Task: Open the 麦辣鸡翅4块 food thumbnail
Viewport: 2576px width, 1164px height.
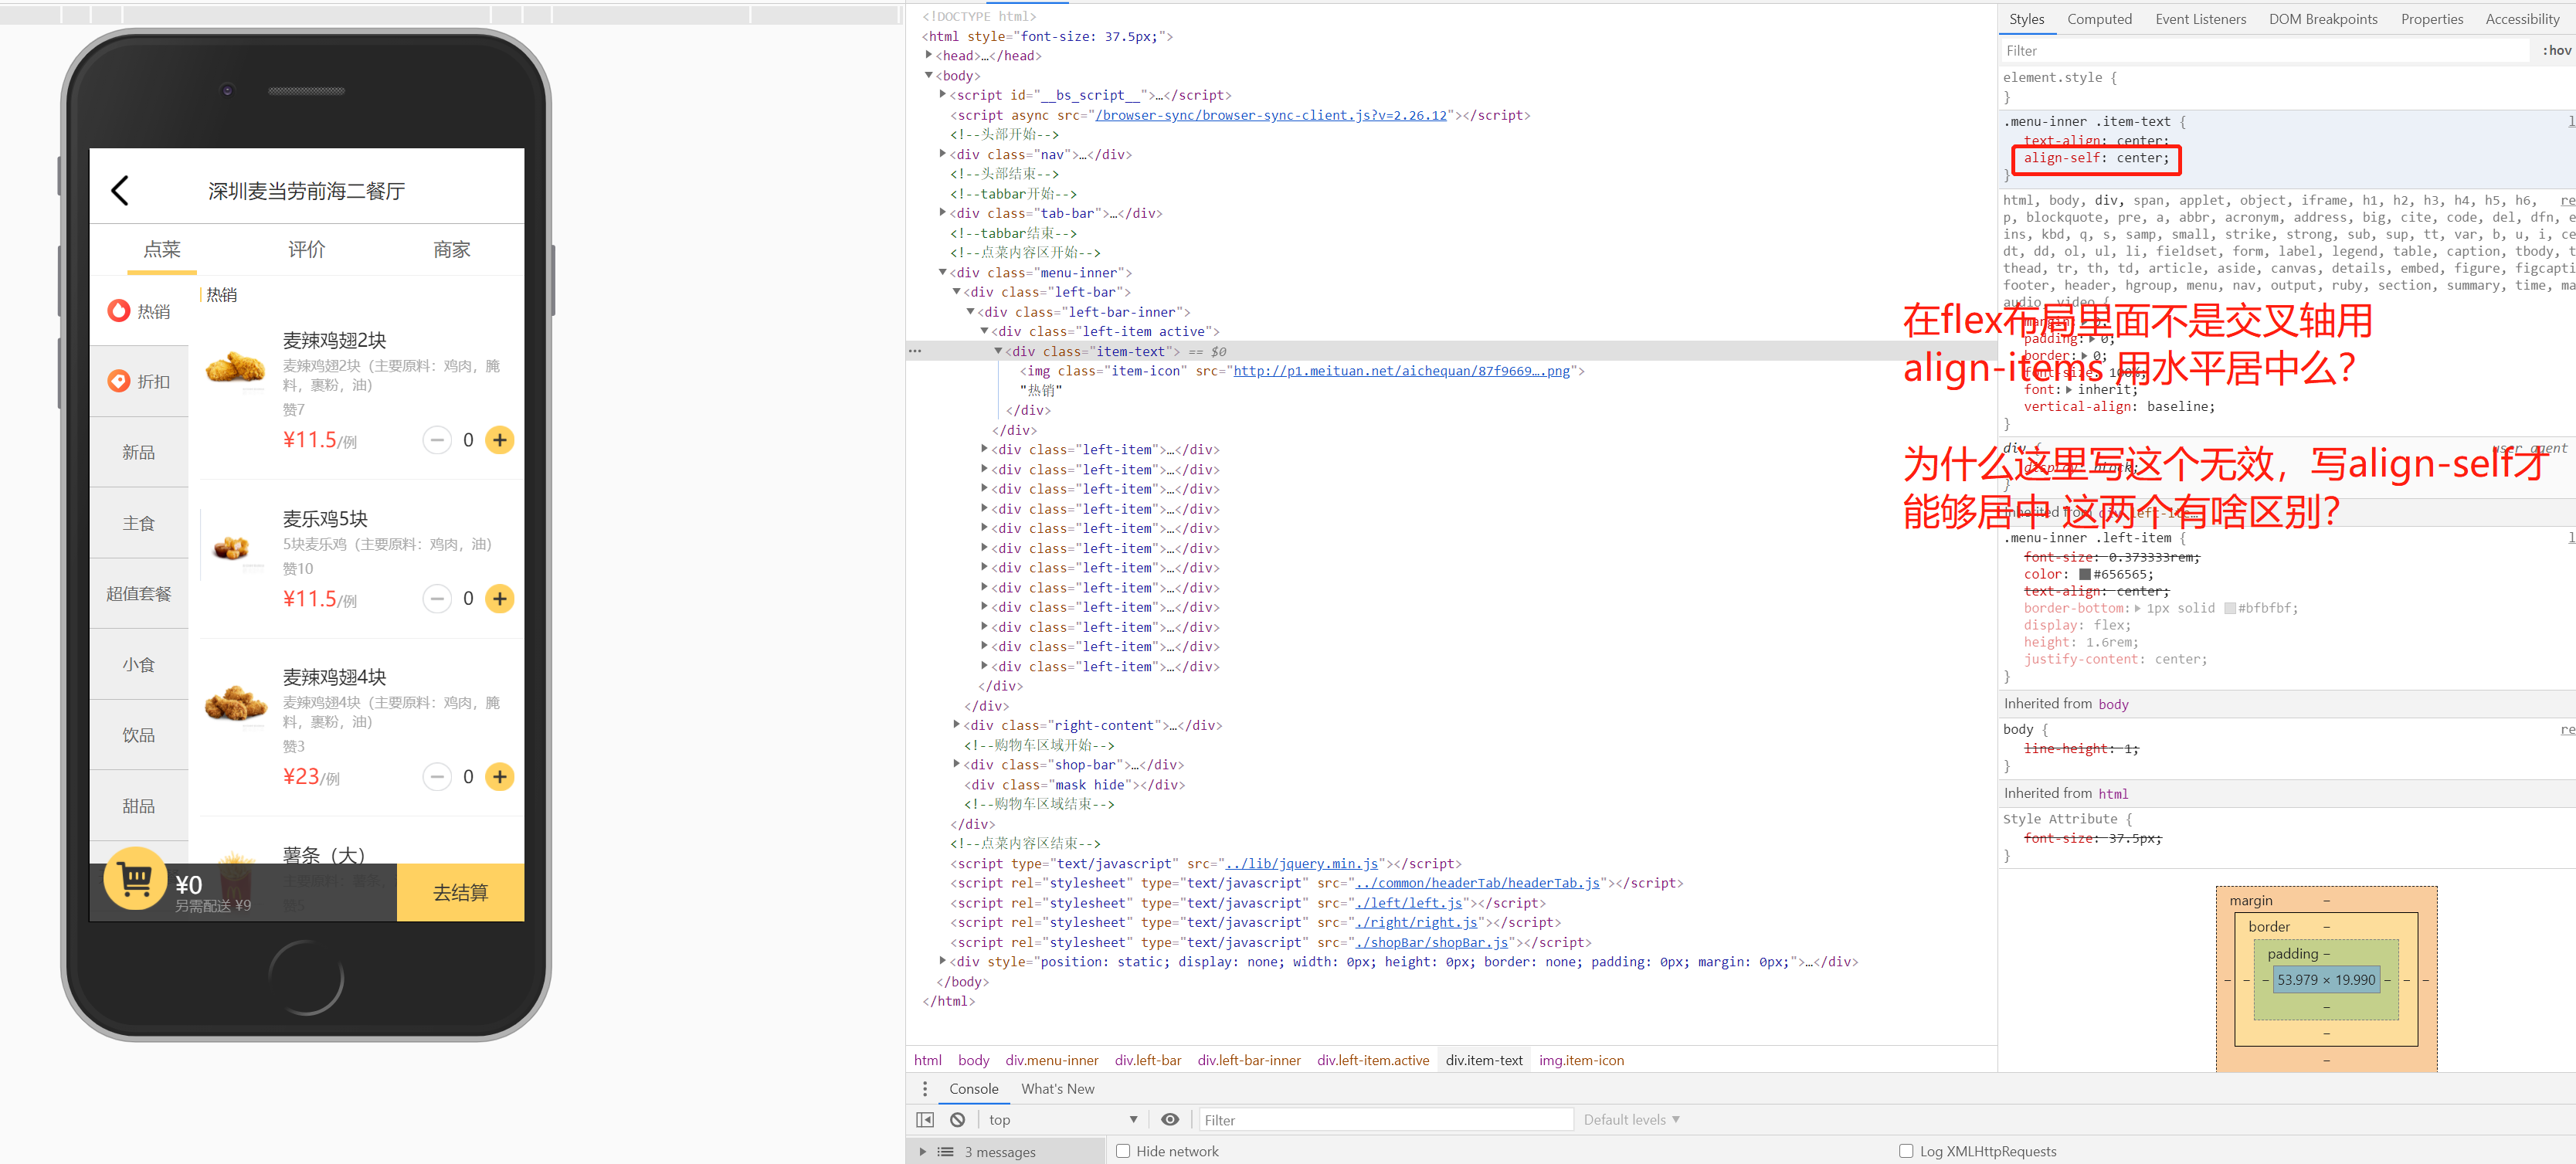Action: [x=236, y=704]
